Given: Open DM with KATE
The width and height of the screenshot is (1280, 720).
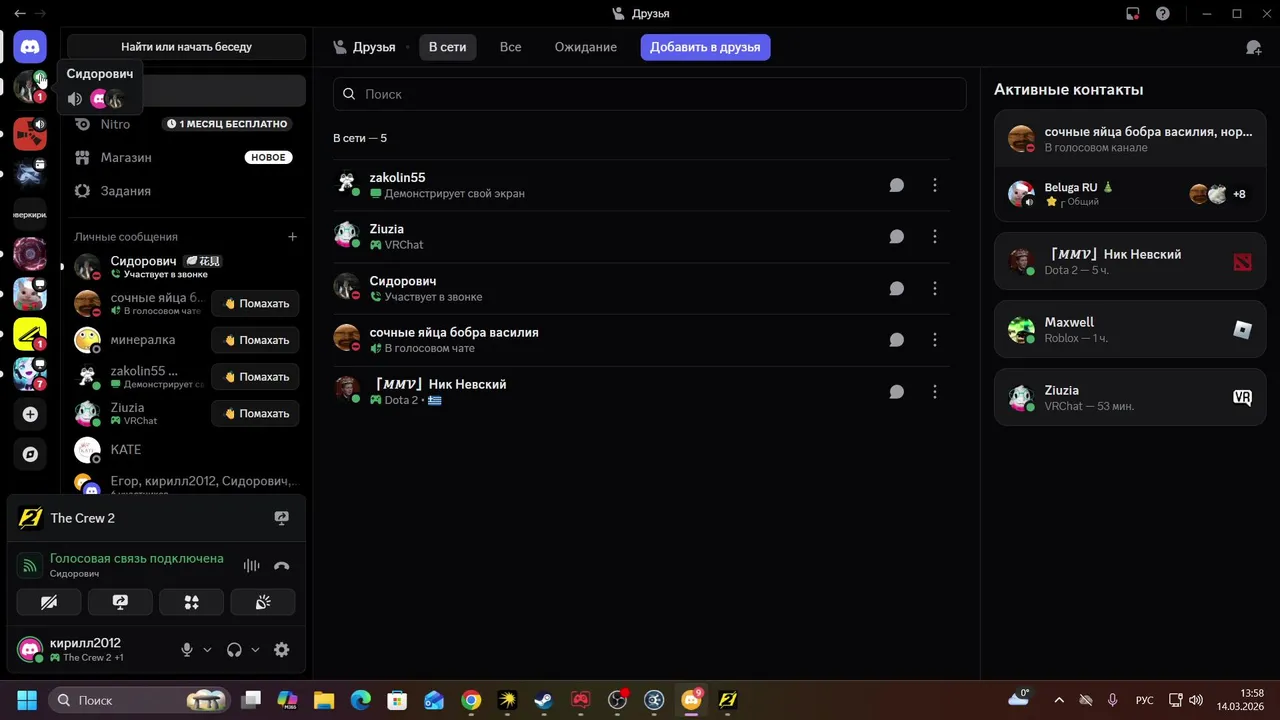Looking at the screenshot, I should (x=184, y=450).
